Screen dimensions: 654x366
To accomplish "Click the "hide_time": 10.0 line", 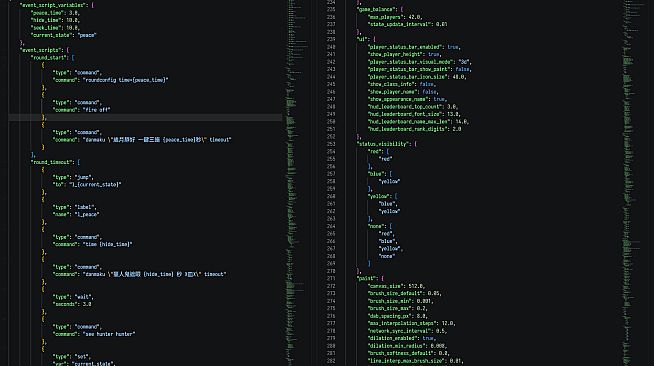I will (x=55, y=20).
